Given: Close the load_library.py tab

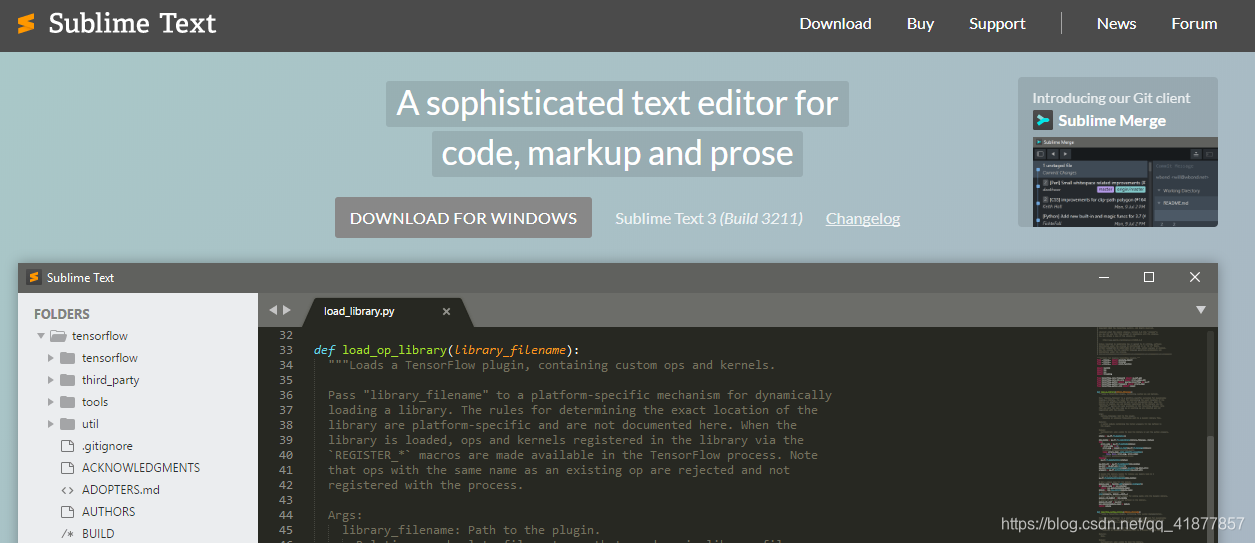Looking at the screenshot, I should (446, 311).
